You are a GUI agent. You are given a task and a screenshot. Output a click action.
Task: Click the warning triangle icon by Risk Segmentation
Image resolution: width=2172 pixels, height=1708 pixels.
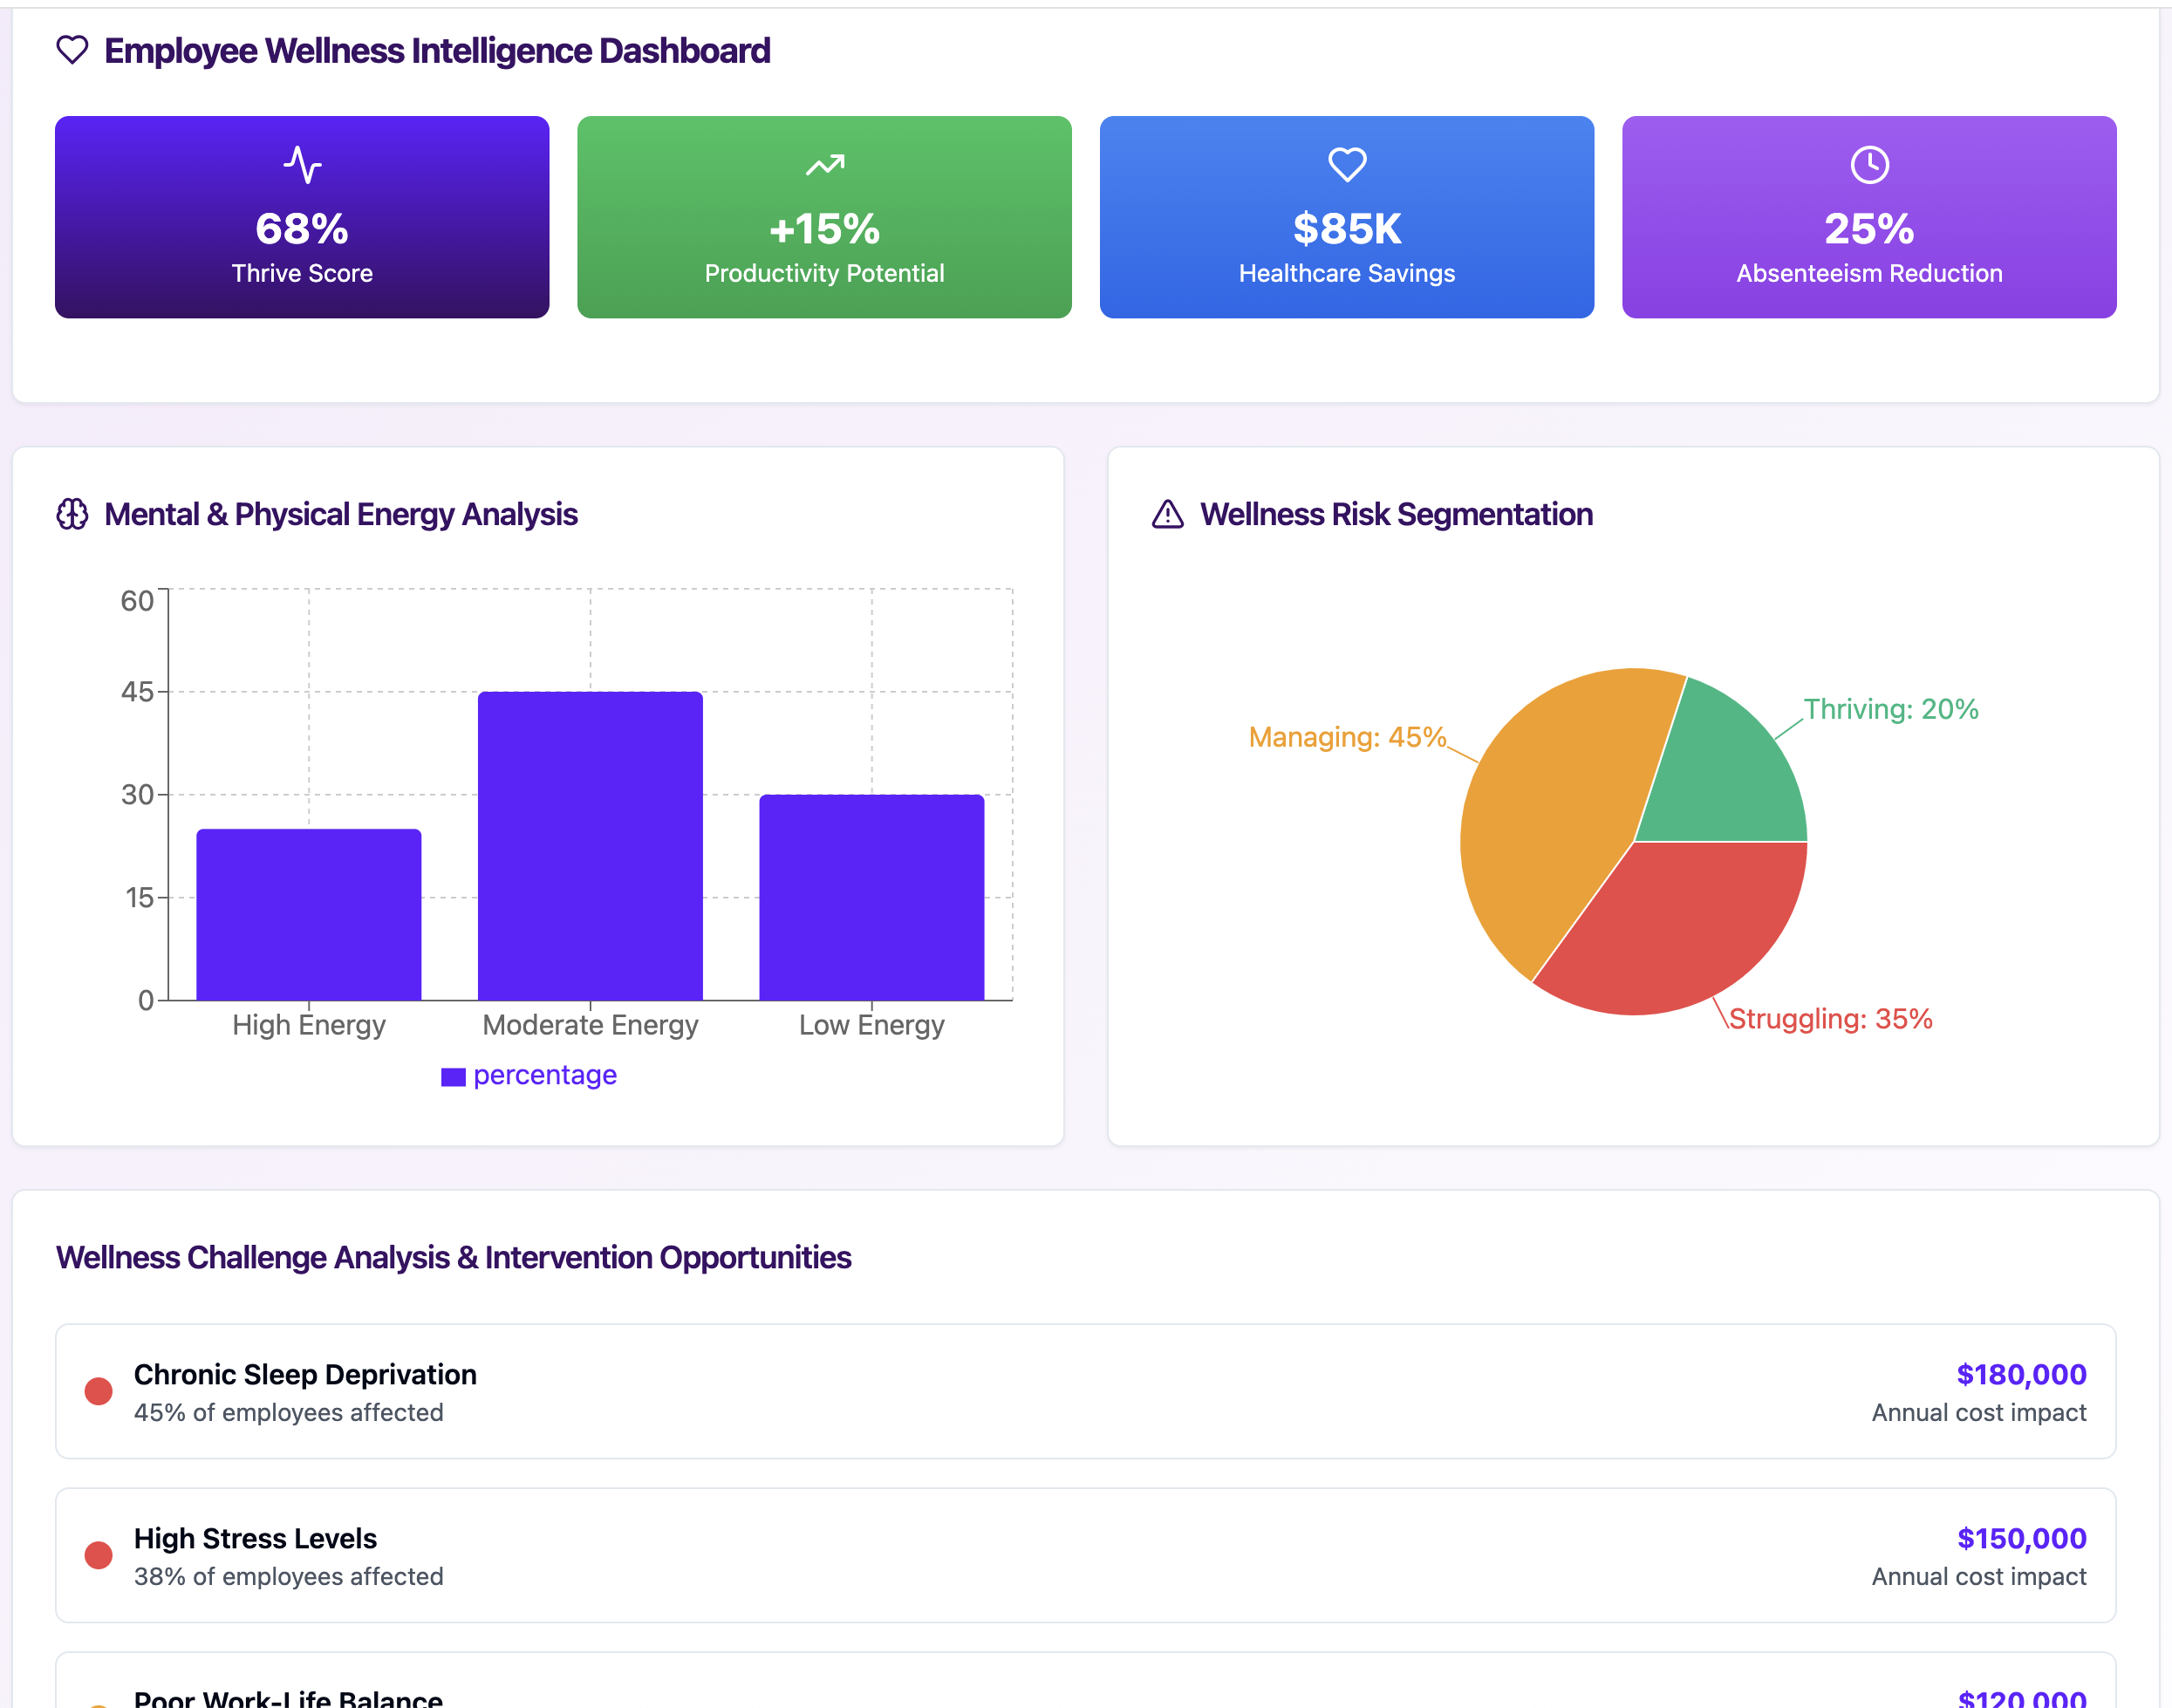[x=1167, y=514]
